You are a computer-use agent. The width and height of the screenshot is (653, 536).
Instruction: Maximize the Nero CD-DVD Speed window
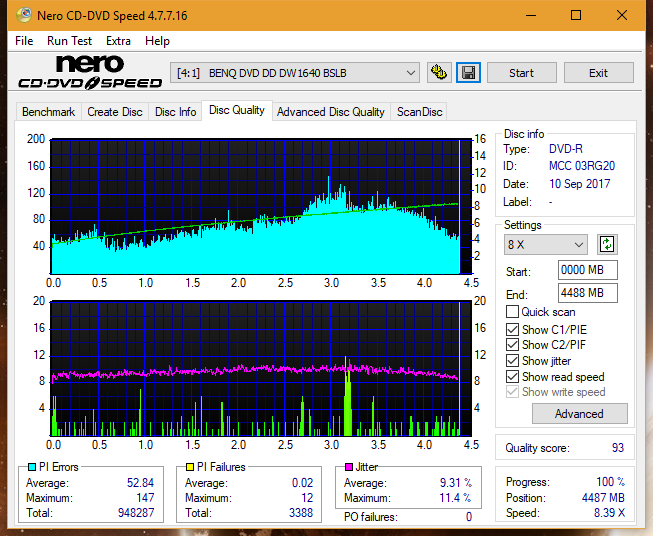[x=576, y=15]
